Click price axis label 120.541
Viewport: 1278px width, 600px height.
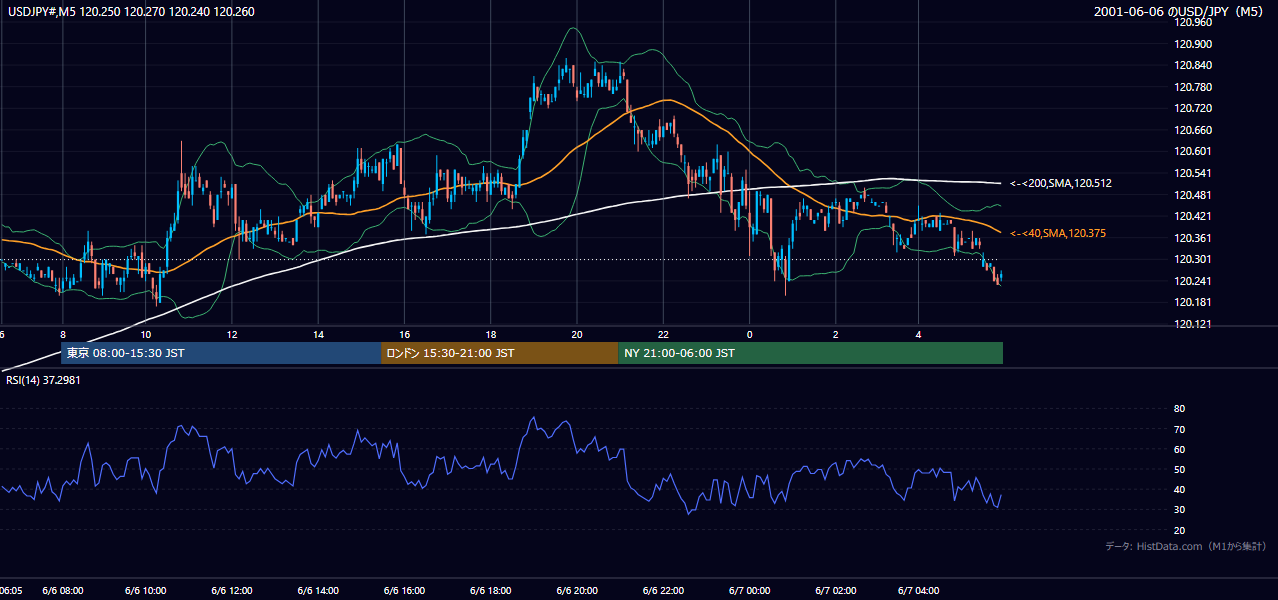tap(1193, 173)
